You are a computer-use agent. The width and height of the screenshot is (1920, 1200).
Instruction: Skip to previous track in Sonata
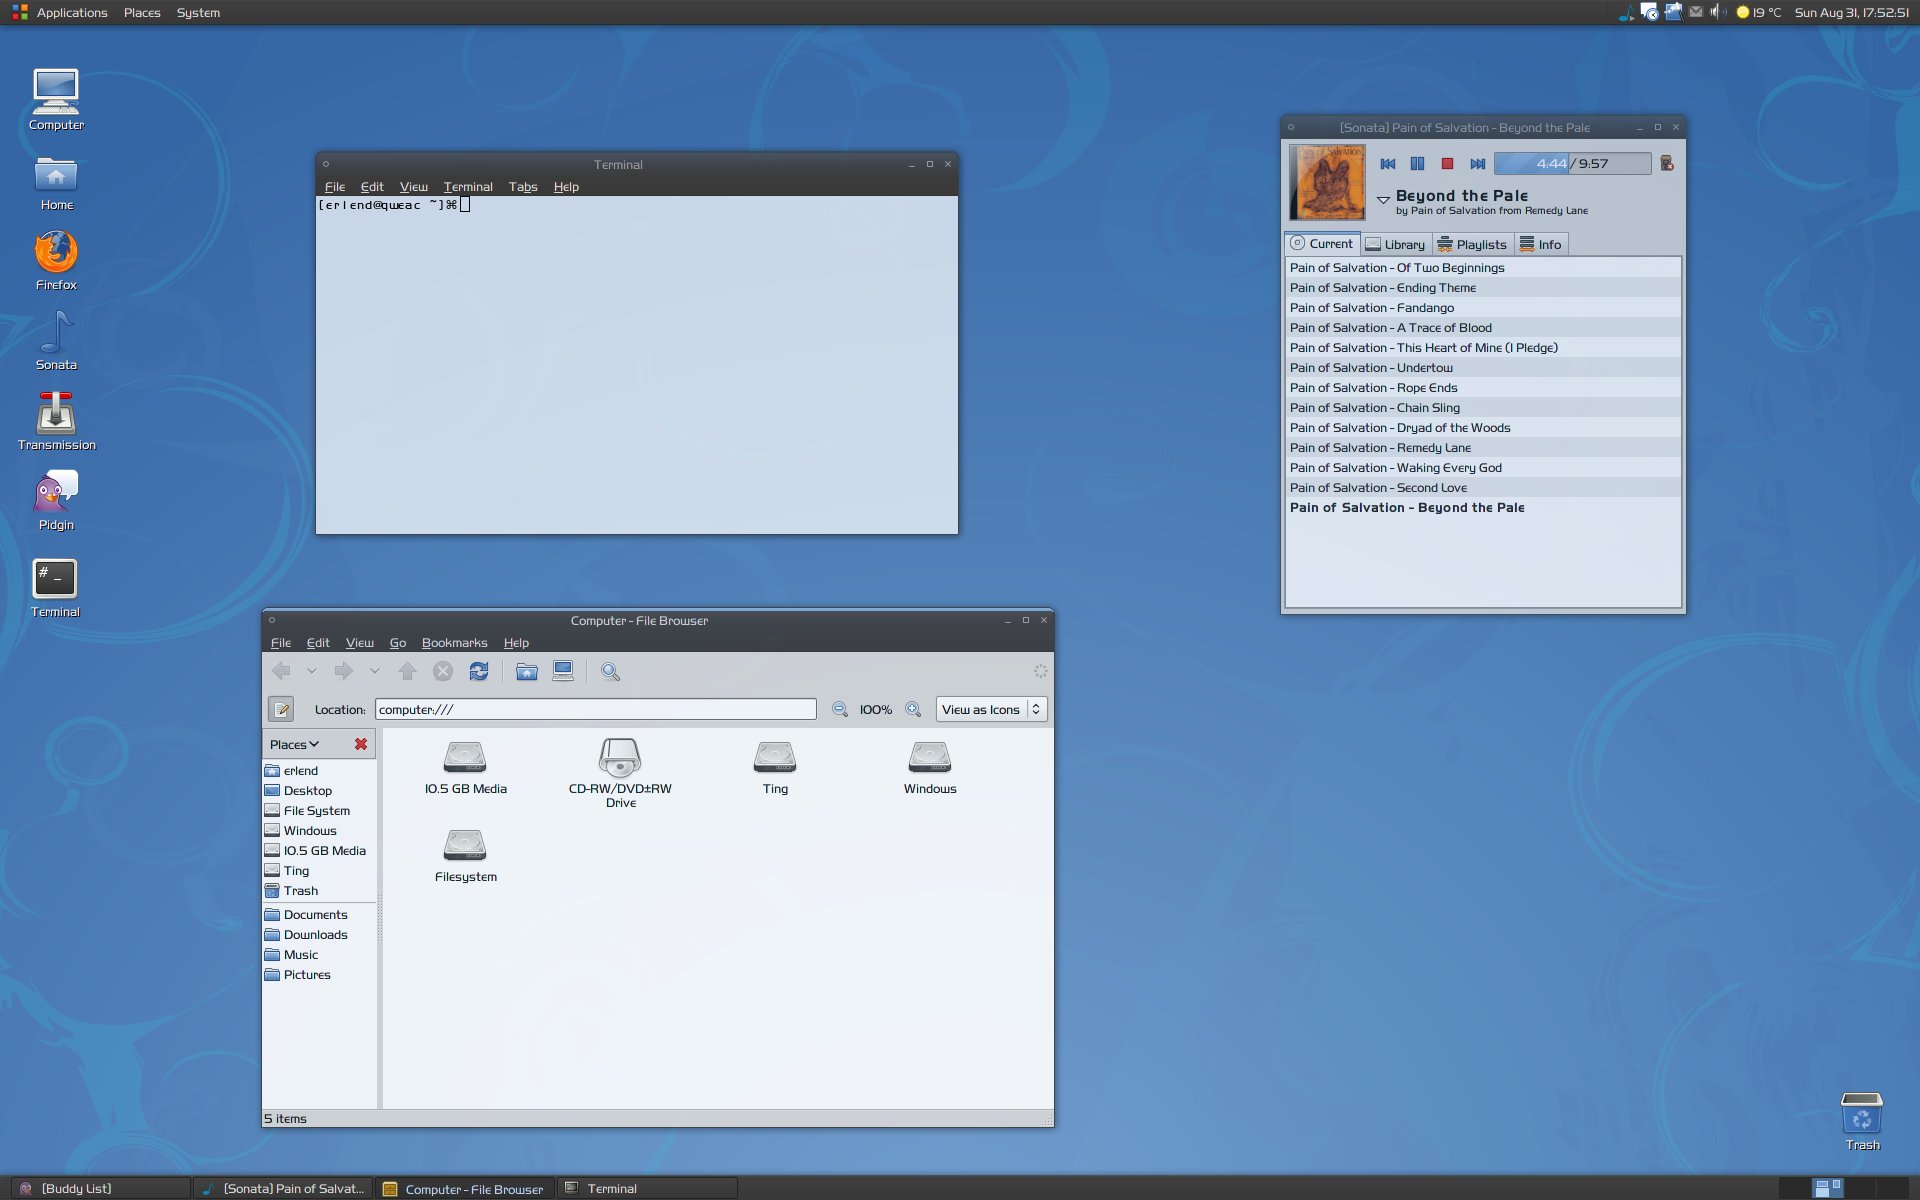click(1387, 164)
